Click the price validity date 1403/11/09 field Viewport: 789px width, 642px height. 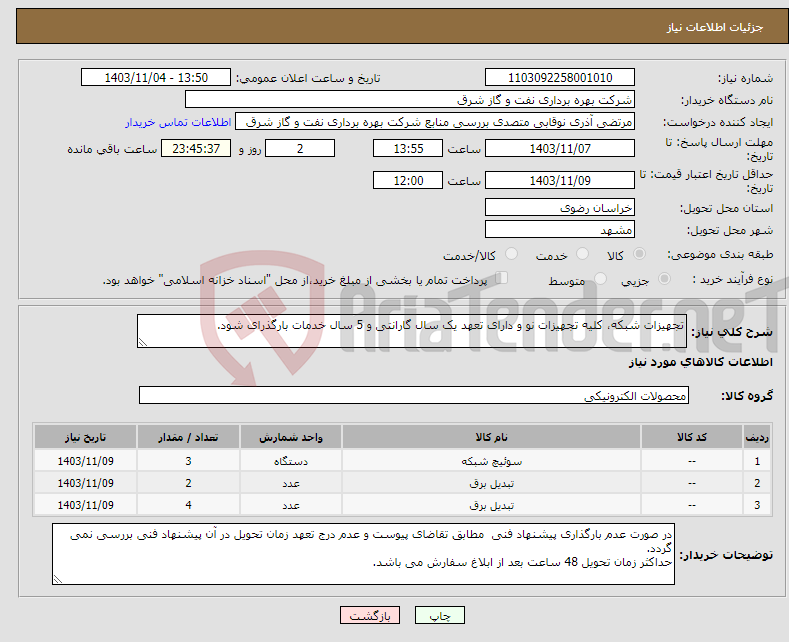click(x=560, y=180)
